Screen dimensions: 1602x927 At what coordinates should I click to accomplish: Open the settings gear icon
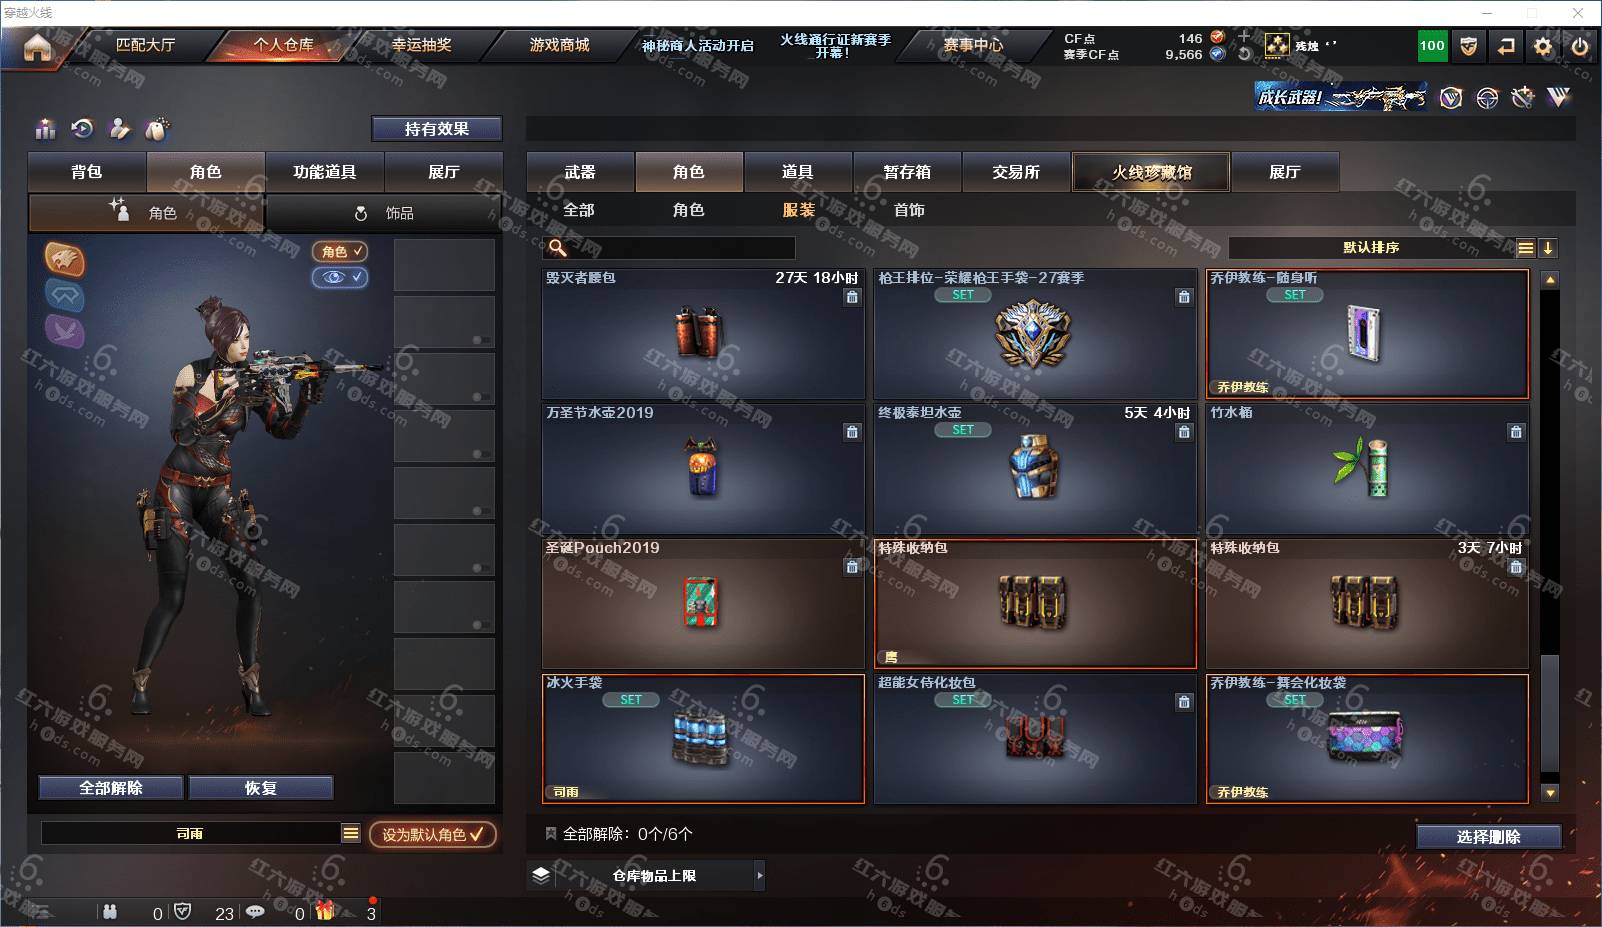(x=1543, y=46)
